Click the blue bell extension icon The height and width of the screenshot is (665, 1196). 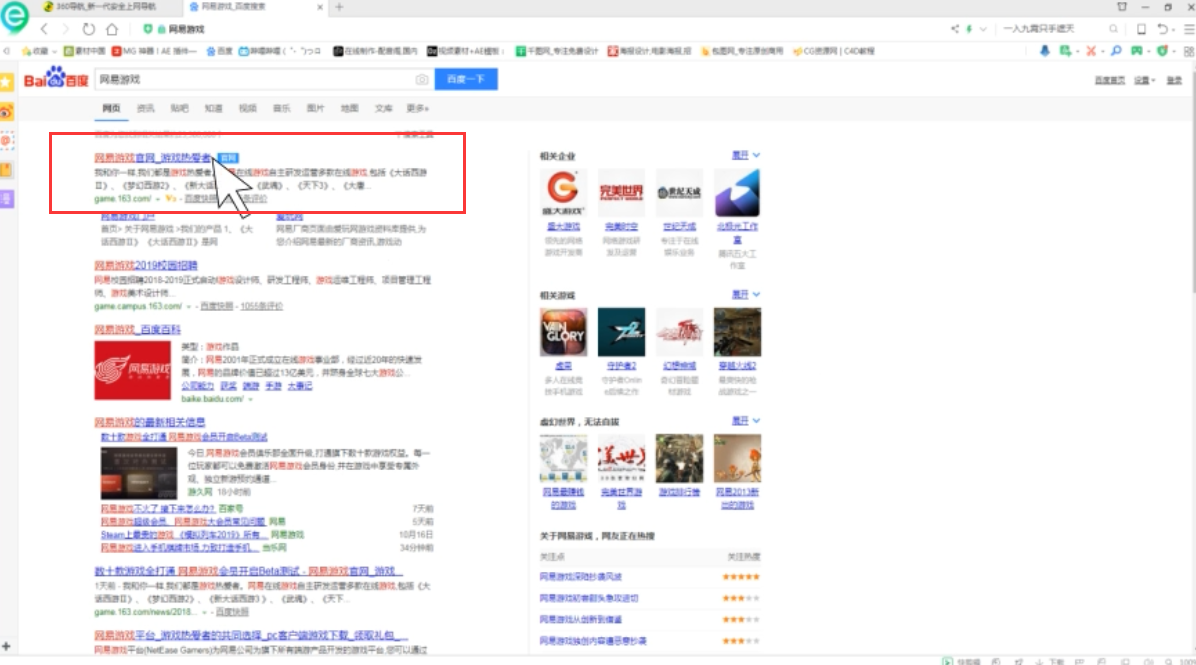1044,51
